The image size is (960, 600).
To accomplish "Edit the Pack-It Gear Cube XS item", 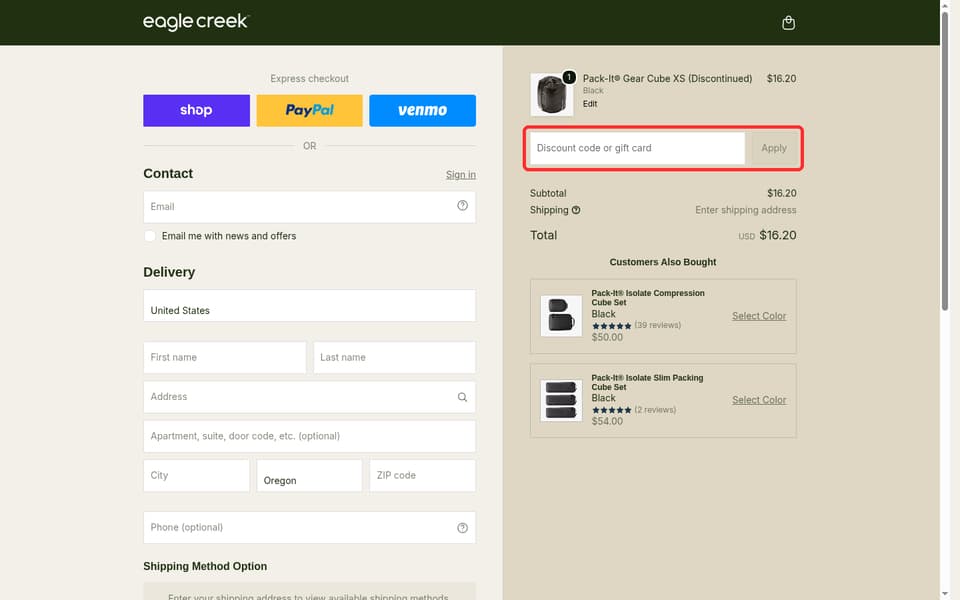I will pos(590,104).
